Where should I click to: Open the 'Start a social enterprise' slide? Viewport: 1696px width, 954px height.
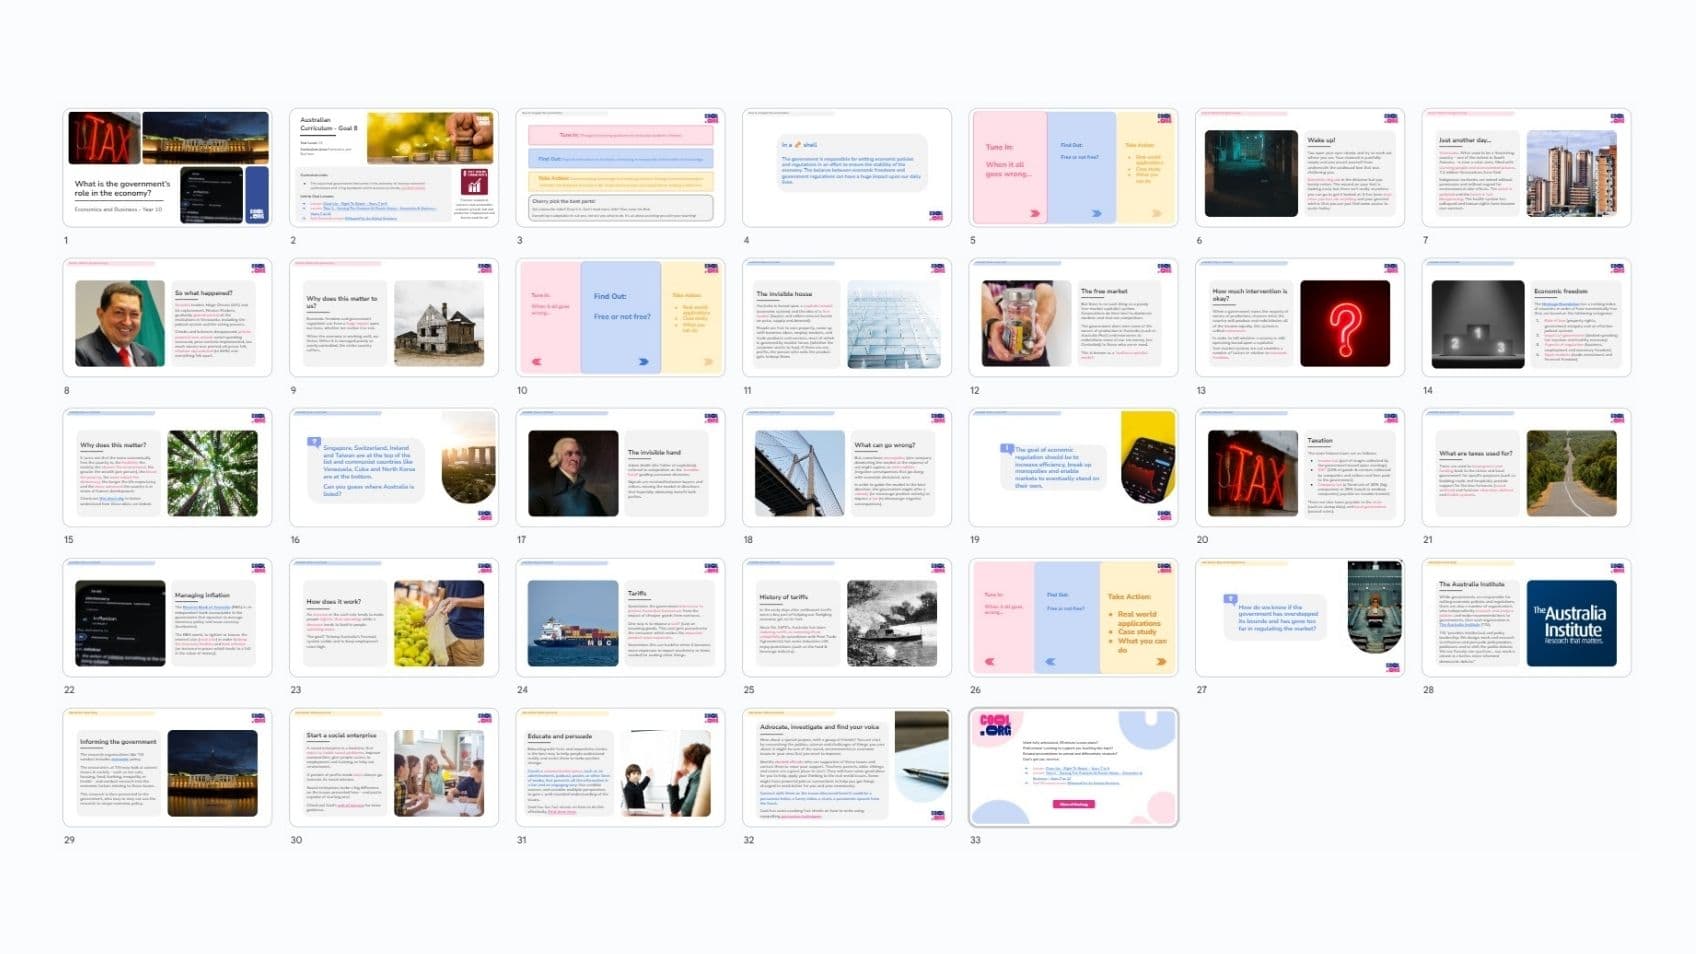(x=394, y=768)
